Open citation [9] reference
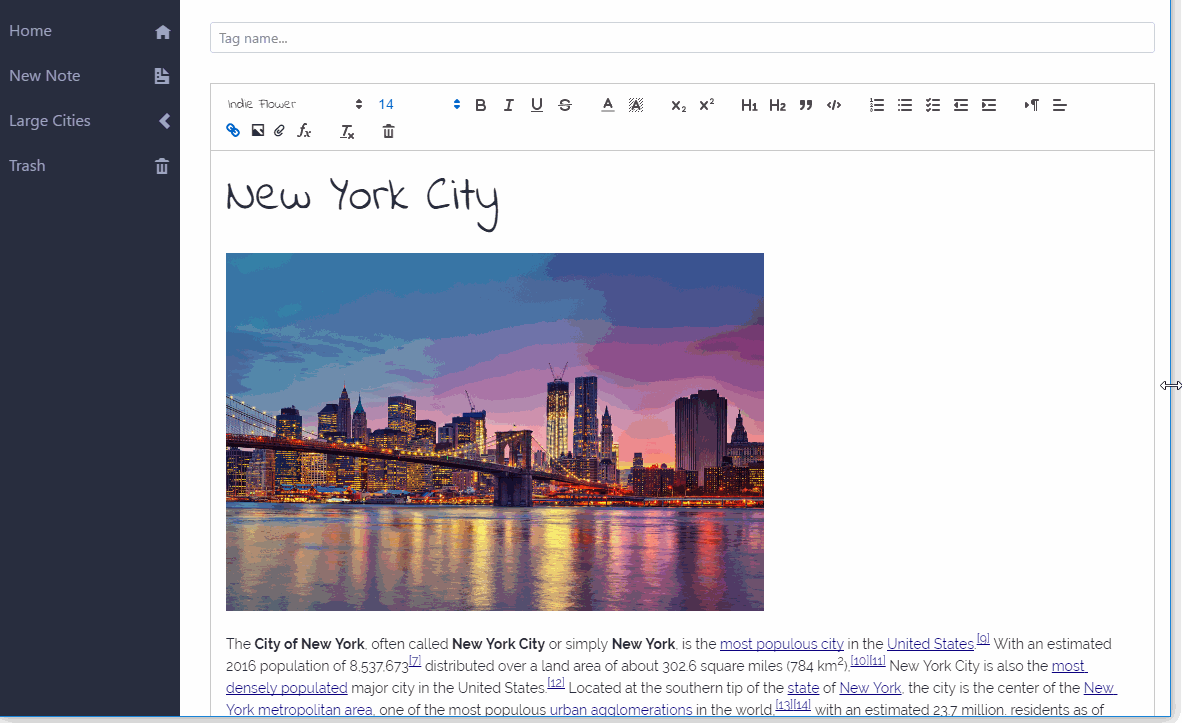Image resolution: width=1182 pixels, height=723 pixels. coord(983,639)
